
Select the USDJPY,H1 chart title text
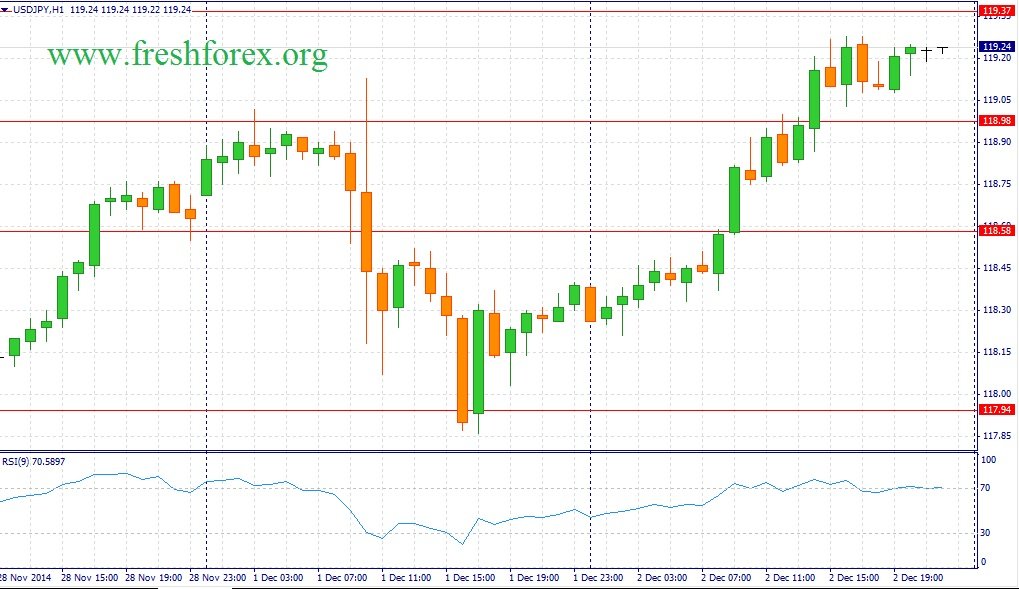pos(38,10)
